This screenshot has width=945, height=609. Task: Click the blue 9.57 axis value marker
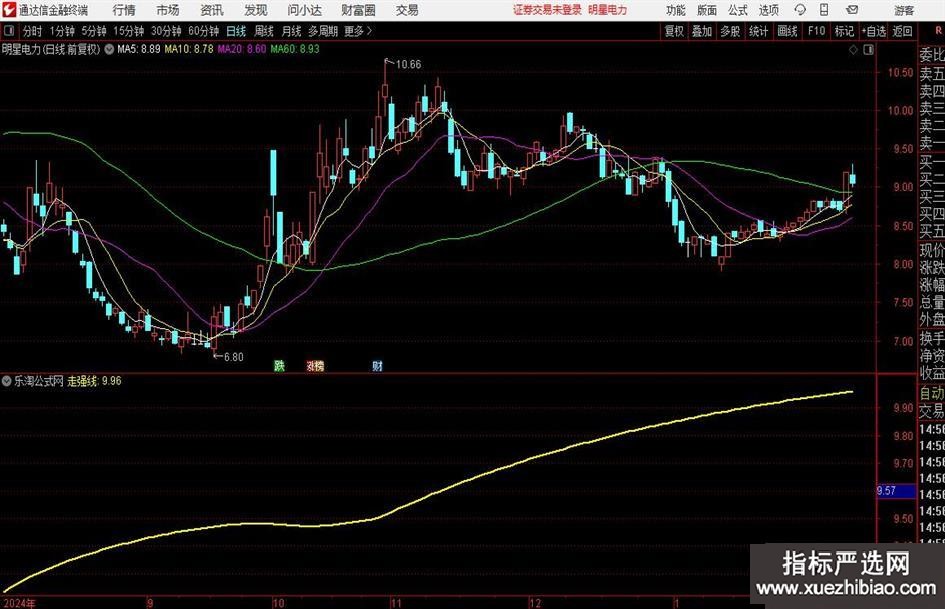pos(896,490)
